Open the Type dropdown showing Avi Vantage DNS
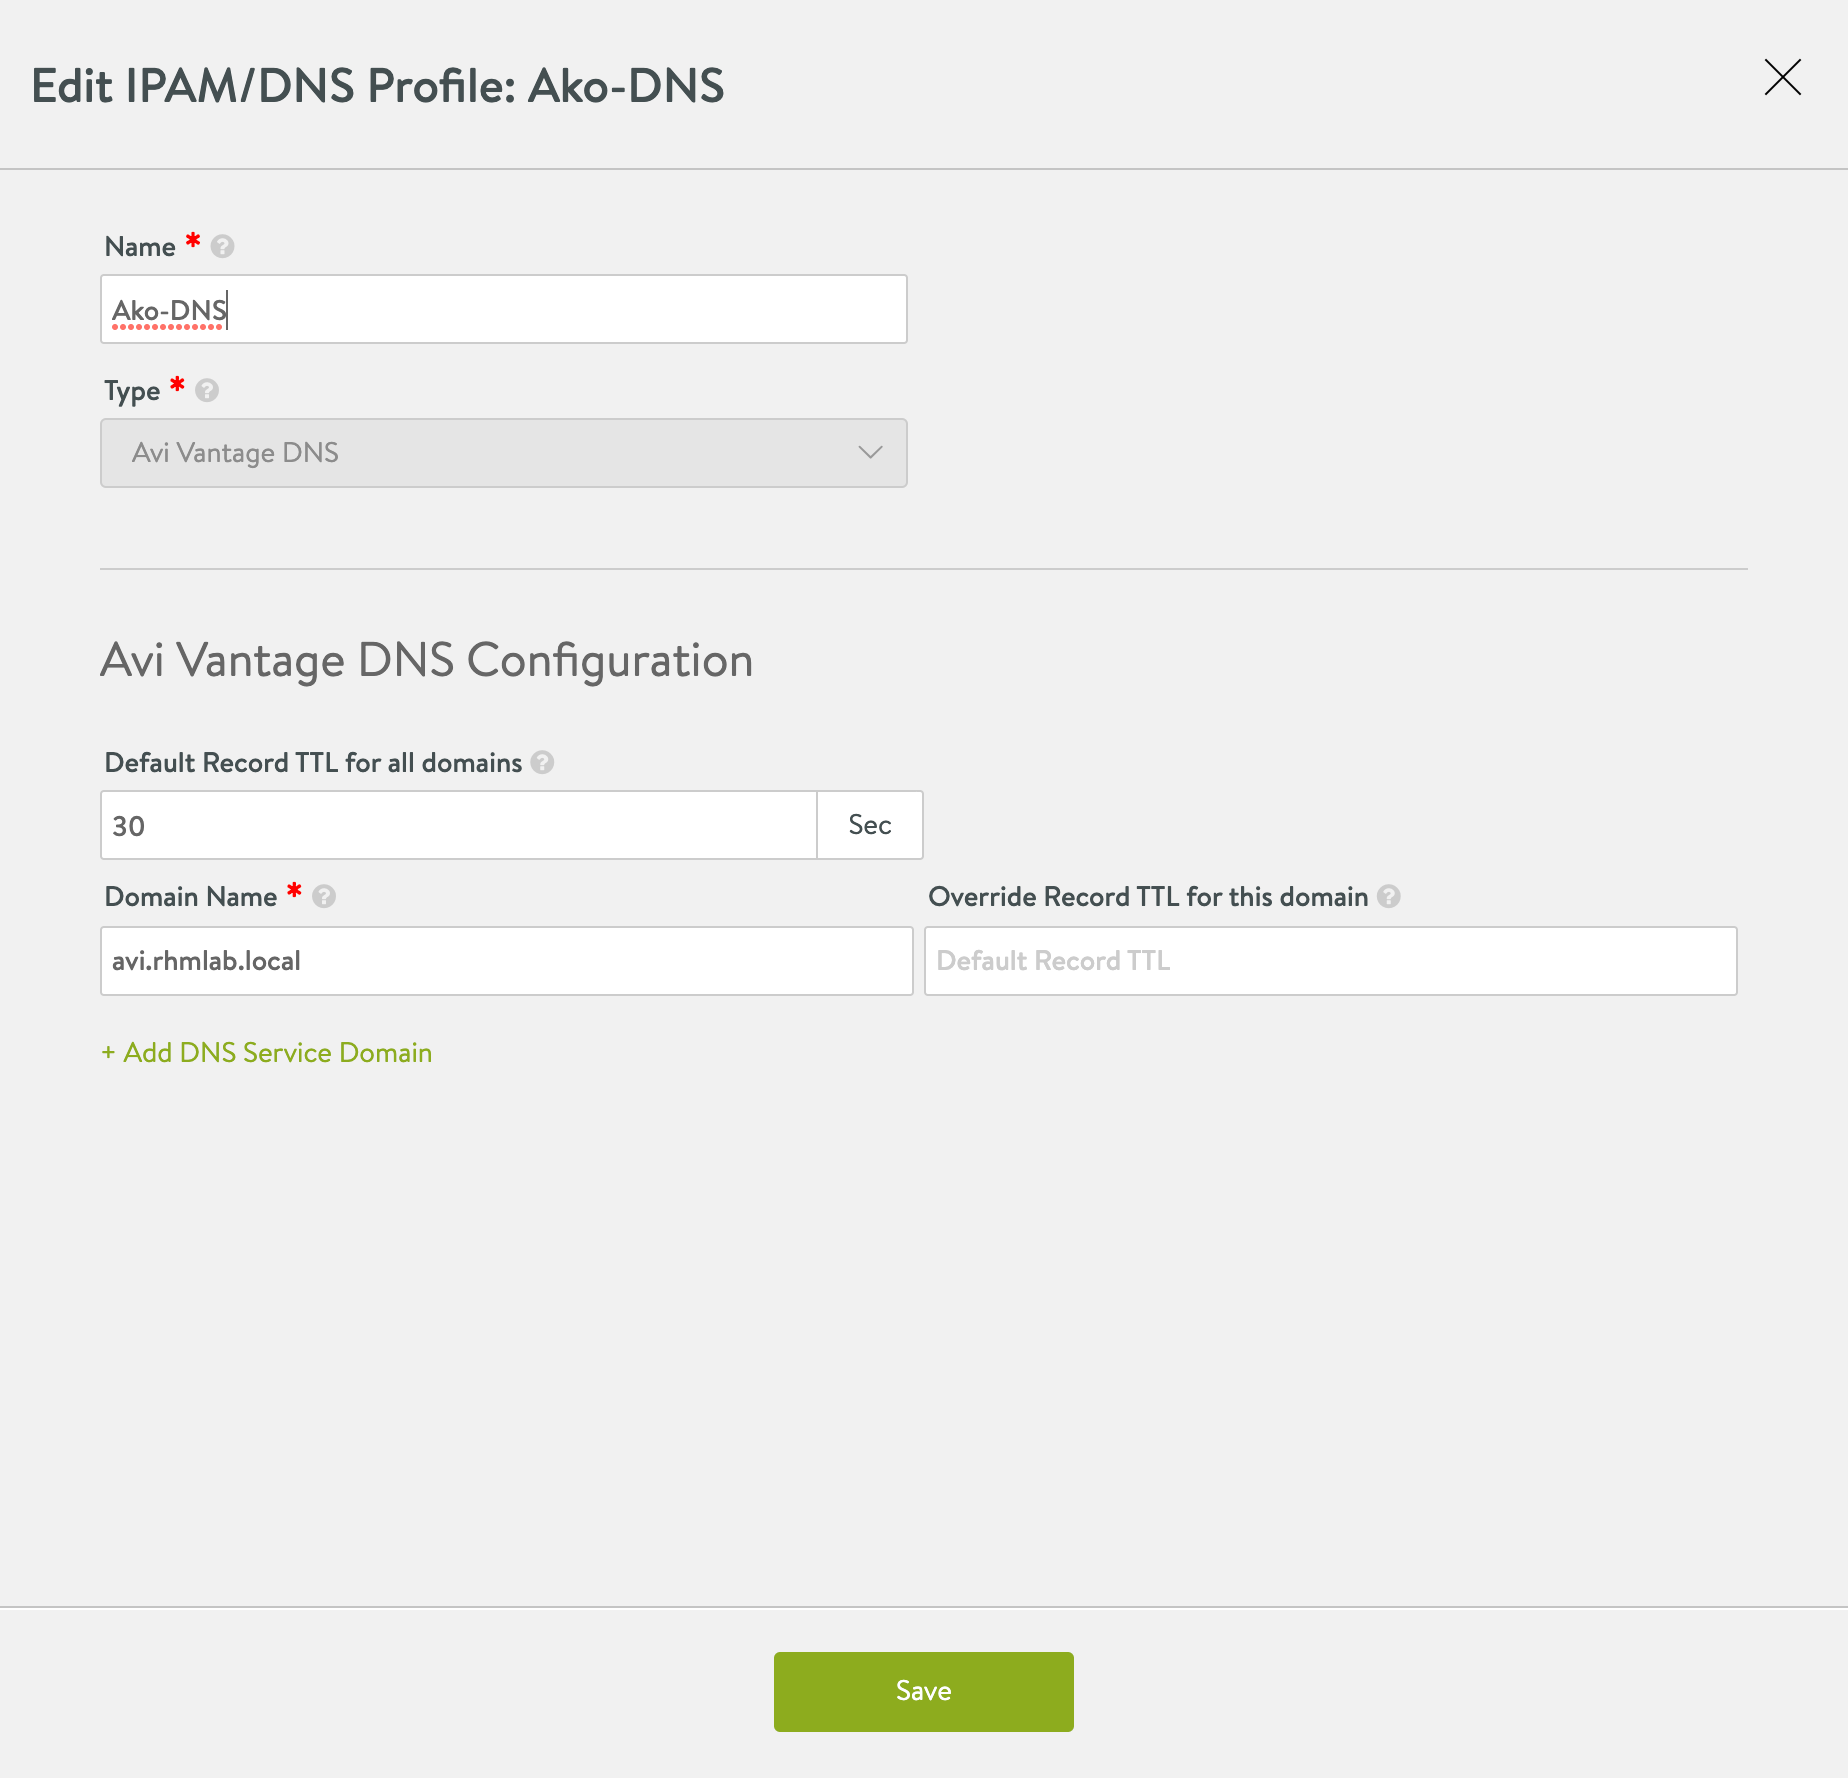This screenshot has height=1778, width=1848. pyautogui.click(x=504, y=453)
